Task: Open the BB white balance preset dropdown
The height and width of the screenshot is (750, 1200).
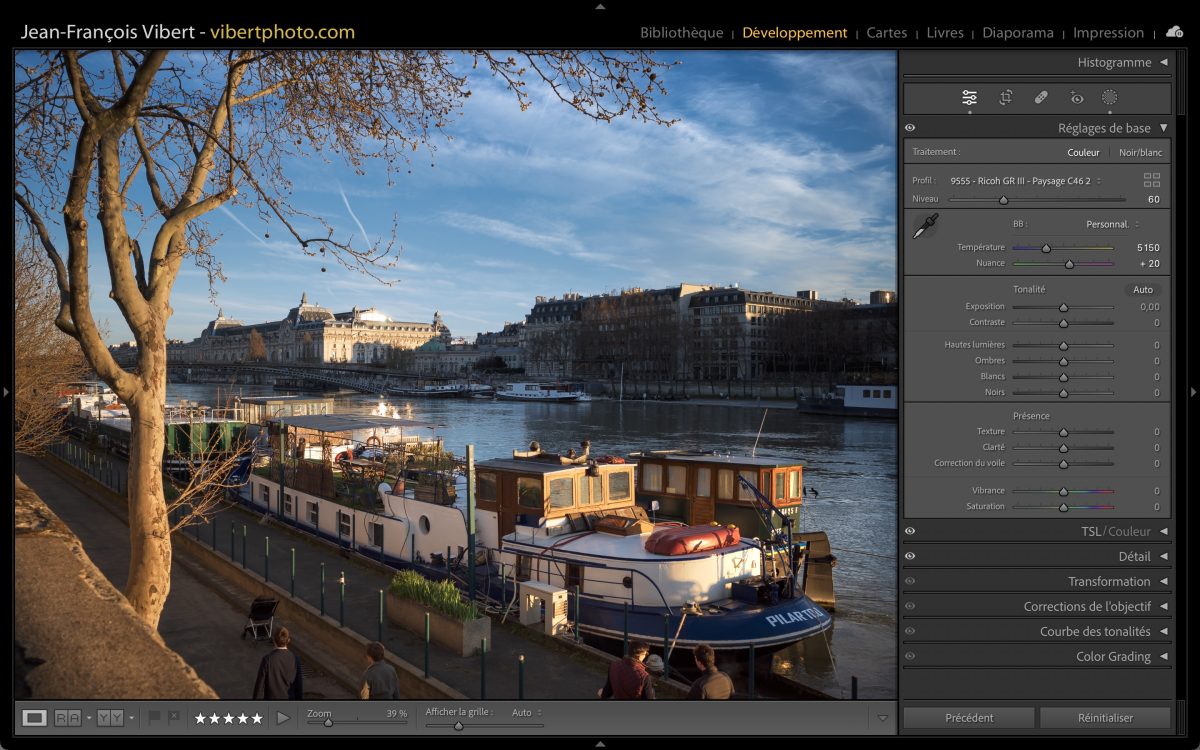Action: tap(1112, 224)
